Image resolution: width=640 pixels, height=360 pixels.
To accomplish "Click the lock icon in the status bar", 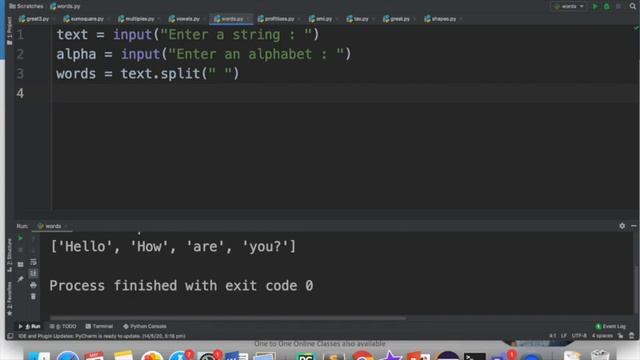I will [x=620, y=336].
